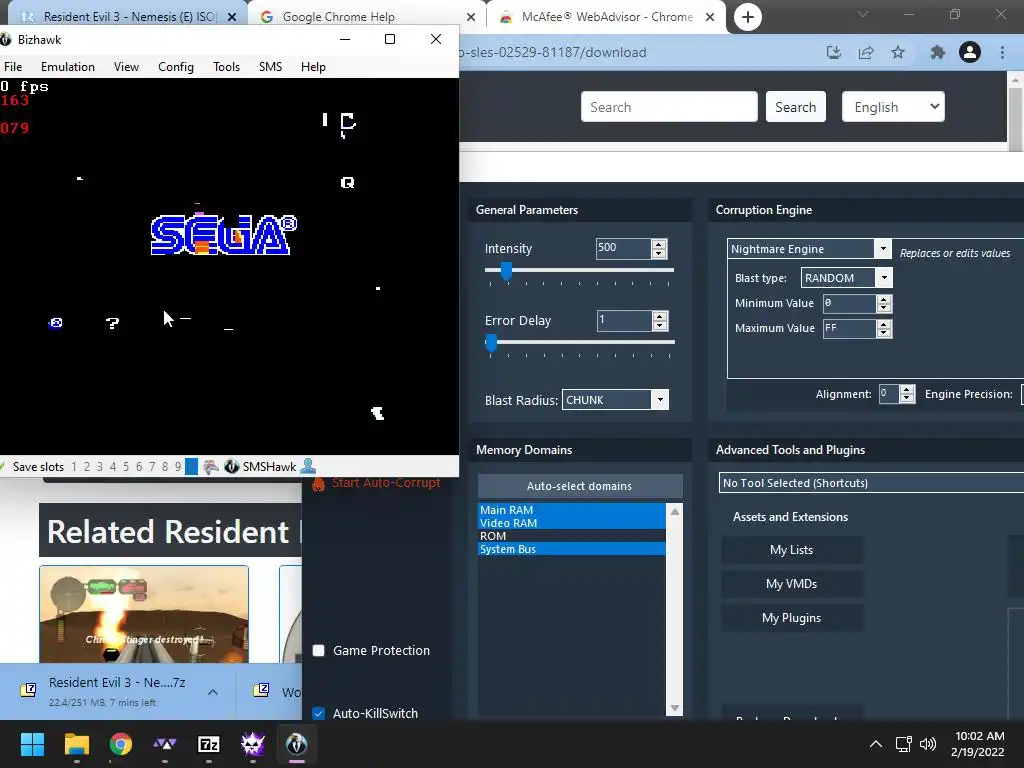Click Auto-select domains button

coord(579,486)
